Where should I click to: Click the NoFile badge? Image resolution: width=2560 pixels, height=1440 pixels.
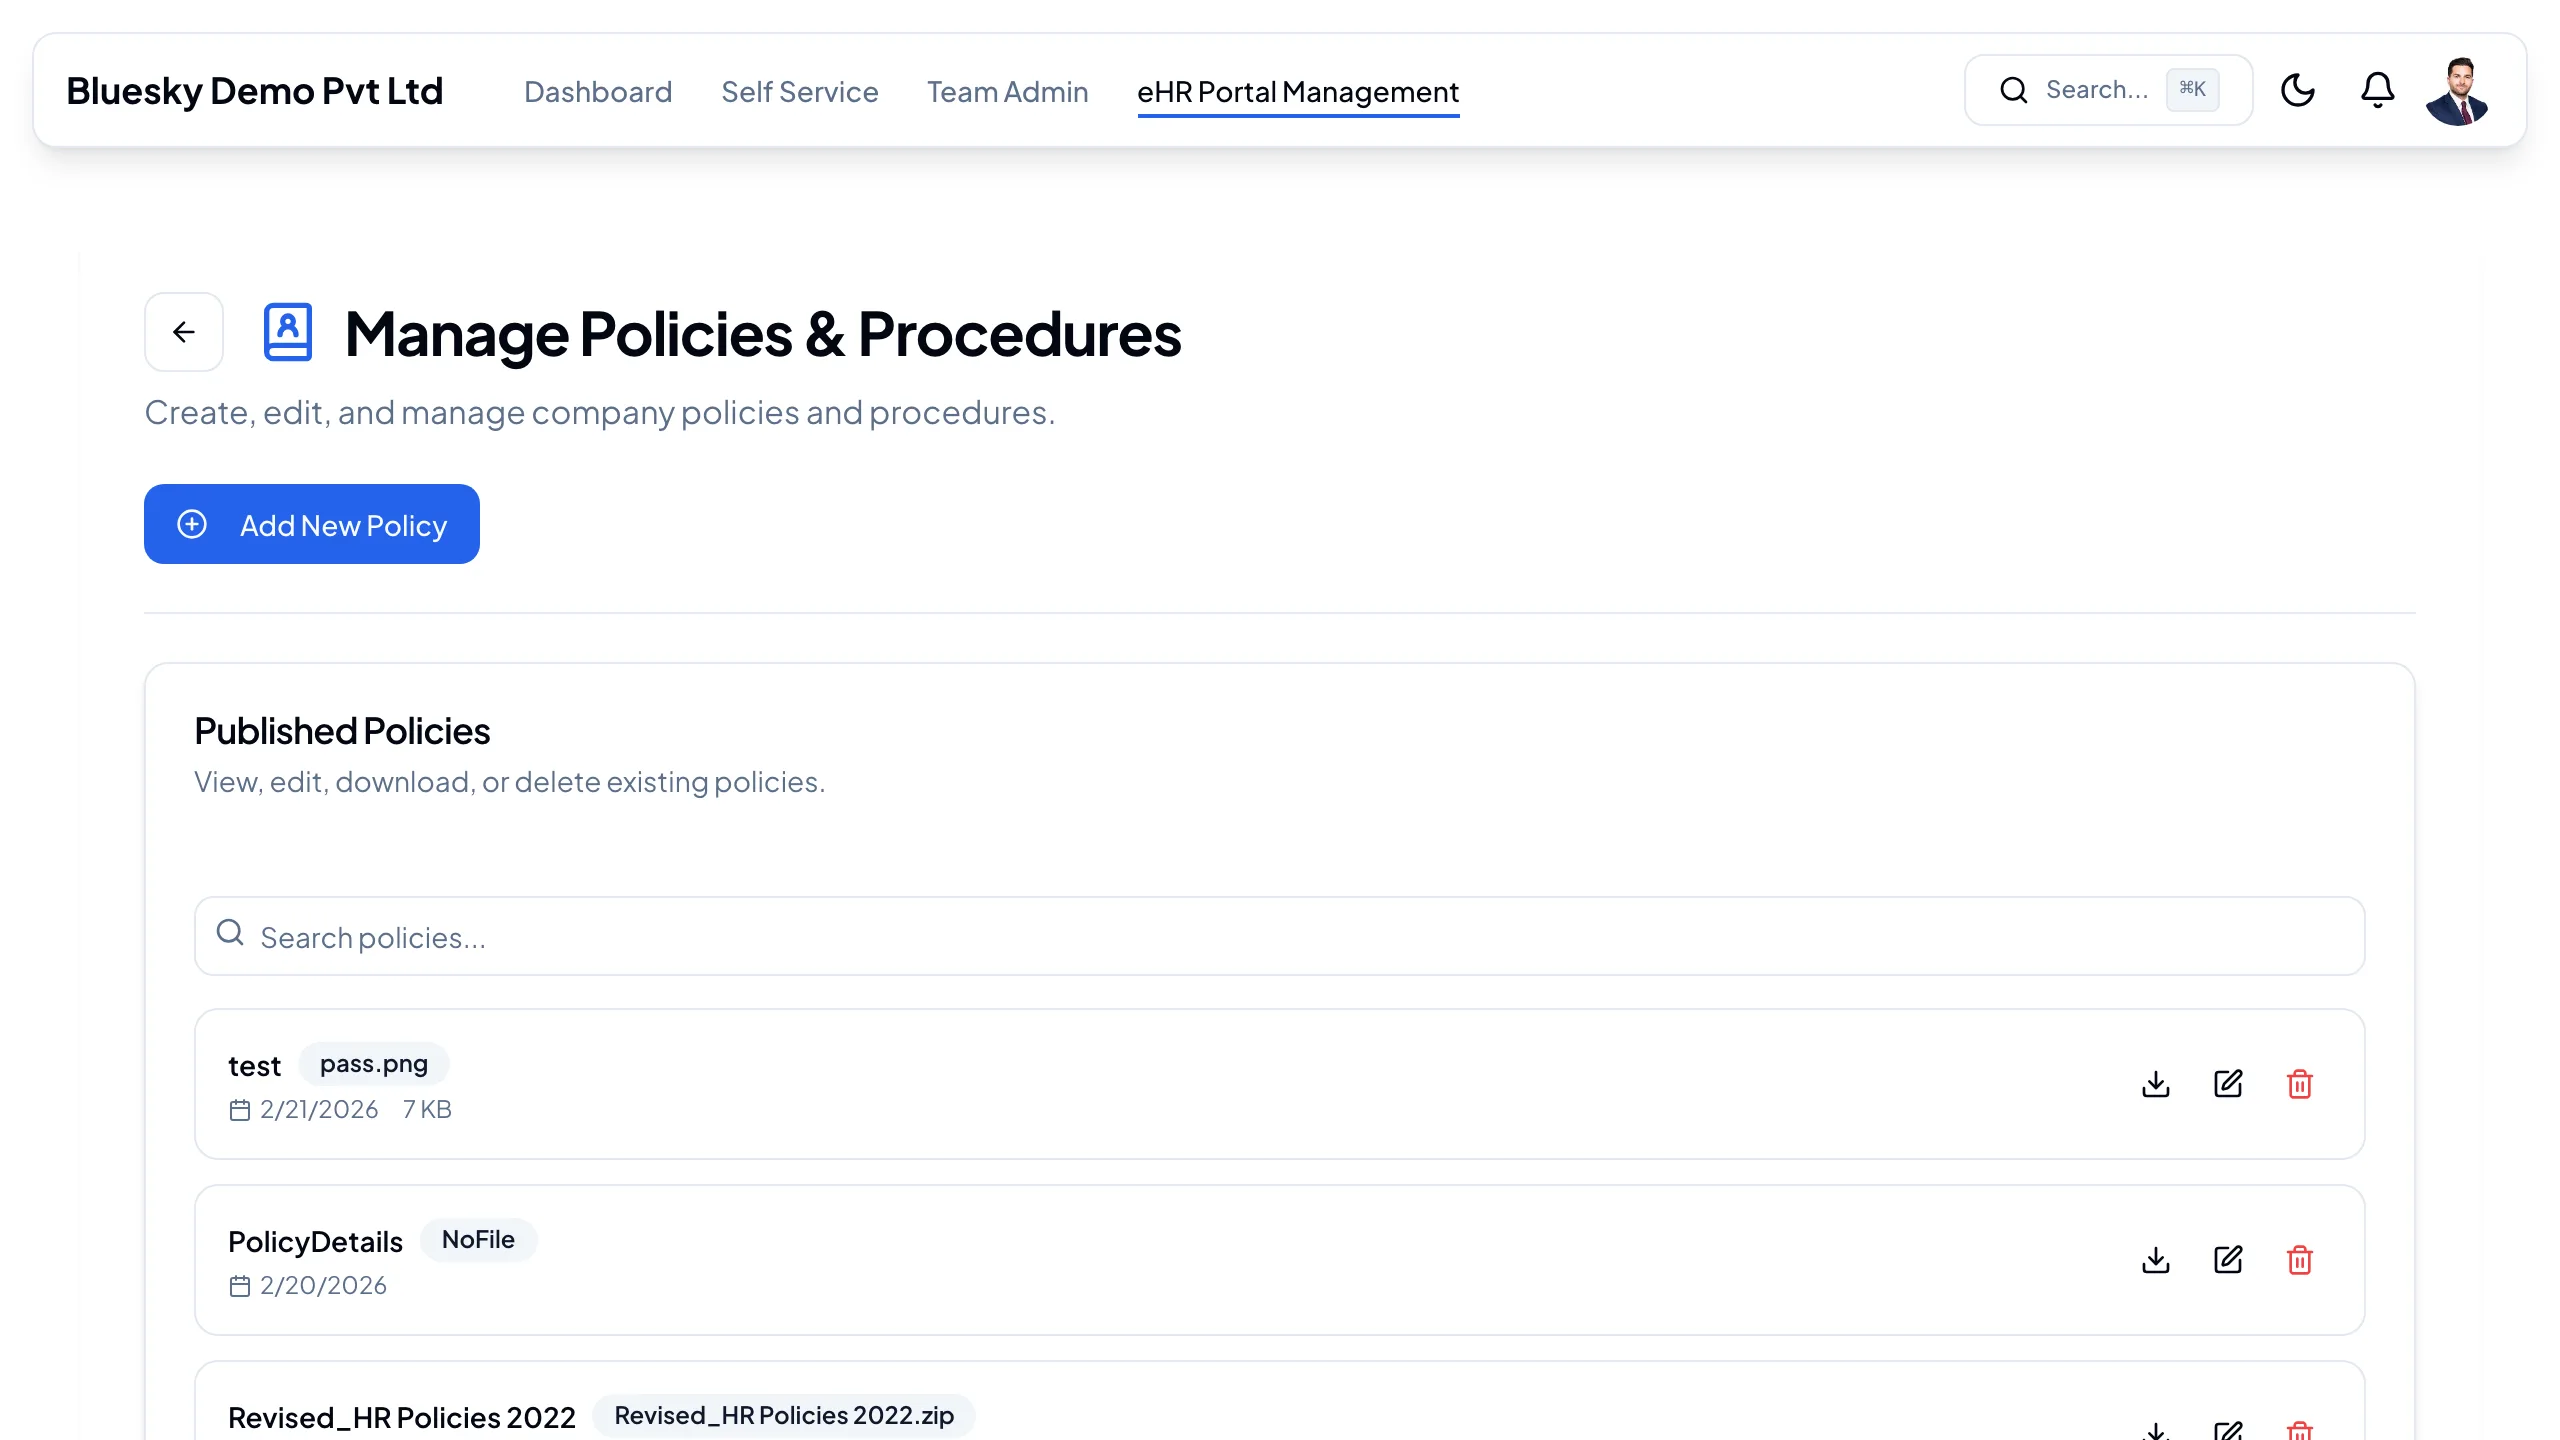(x=478, y=1240)
